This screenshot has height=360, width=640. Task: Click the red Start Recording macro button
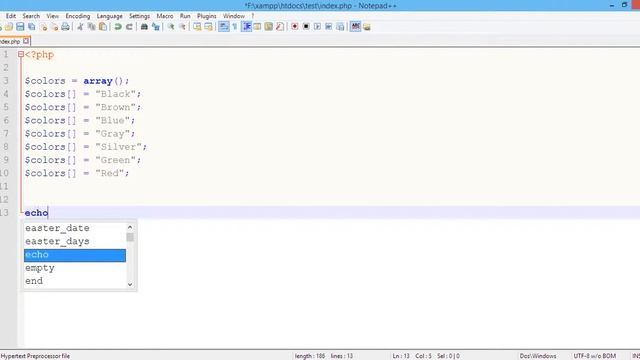294,27
